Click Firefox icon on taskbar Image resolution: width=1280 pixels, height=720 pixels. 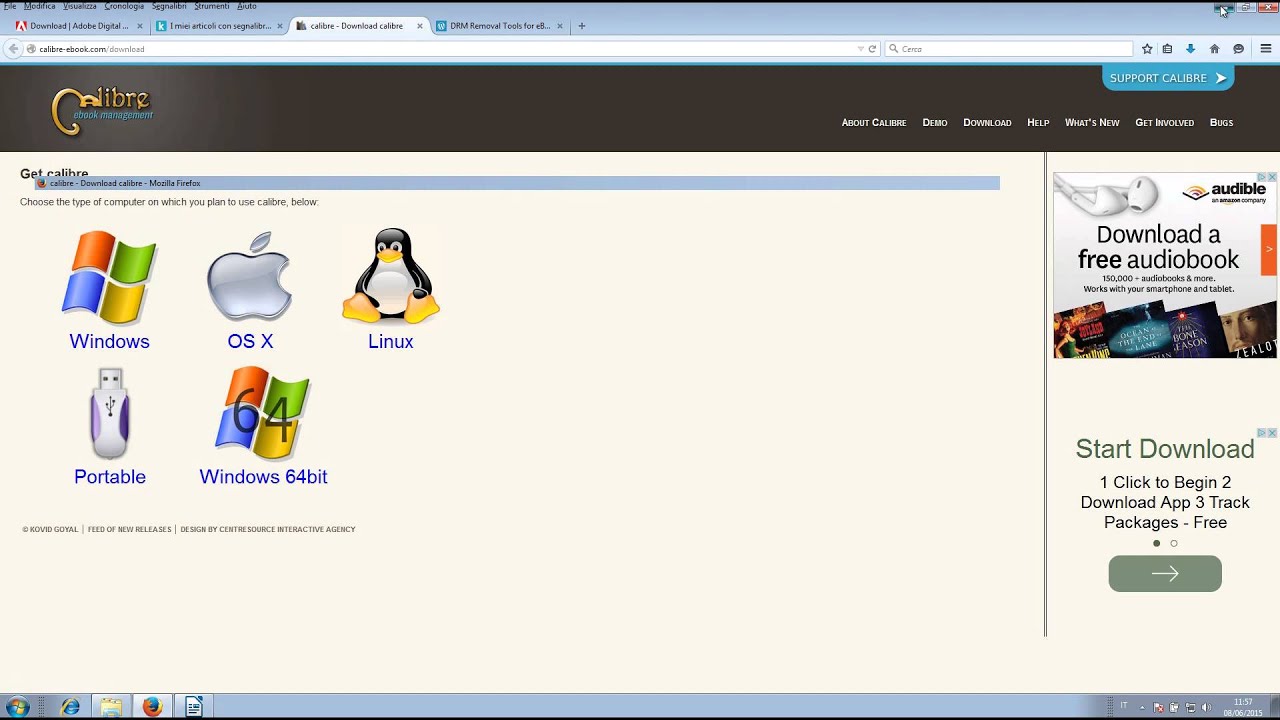point(152,707)
